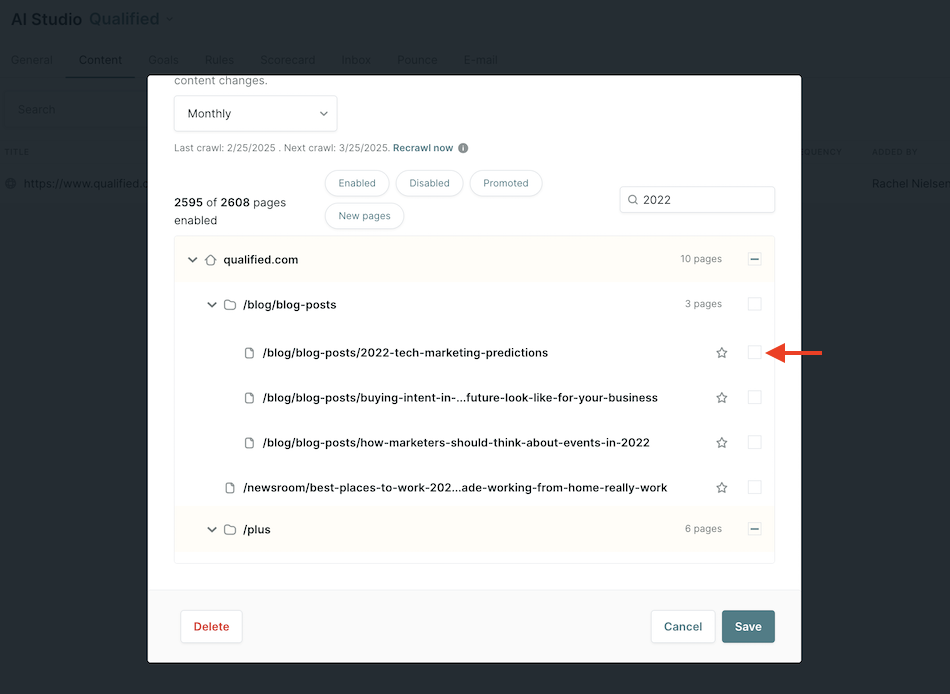Click the Rachel Nielsen added-by cell

coord(911,183)
